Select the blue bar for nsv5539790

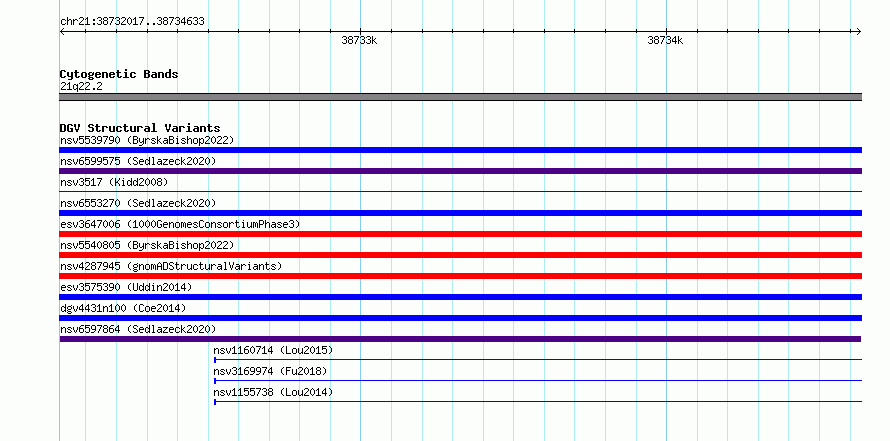[461, 150]
